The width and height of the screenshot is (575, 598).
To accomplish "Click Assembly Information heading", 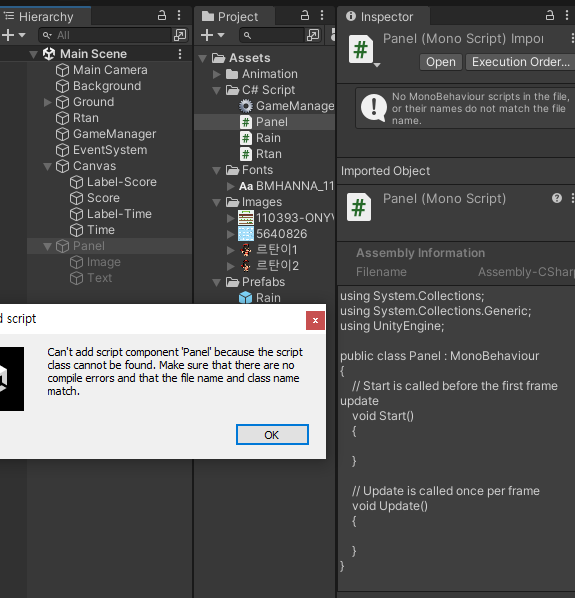I will click(x=421, y=253).
